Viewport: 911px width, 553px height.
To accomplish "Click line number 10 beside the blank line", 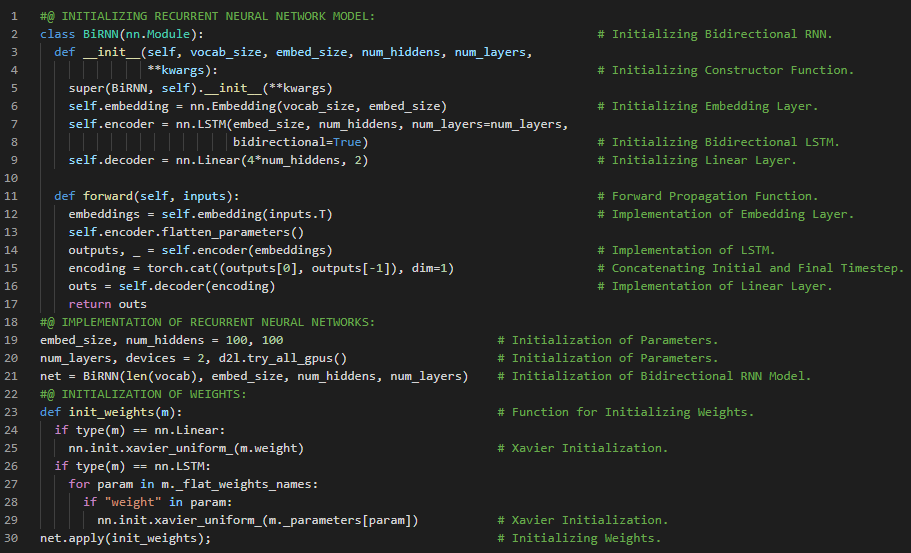I will 13,178.
